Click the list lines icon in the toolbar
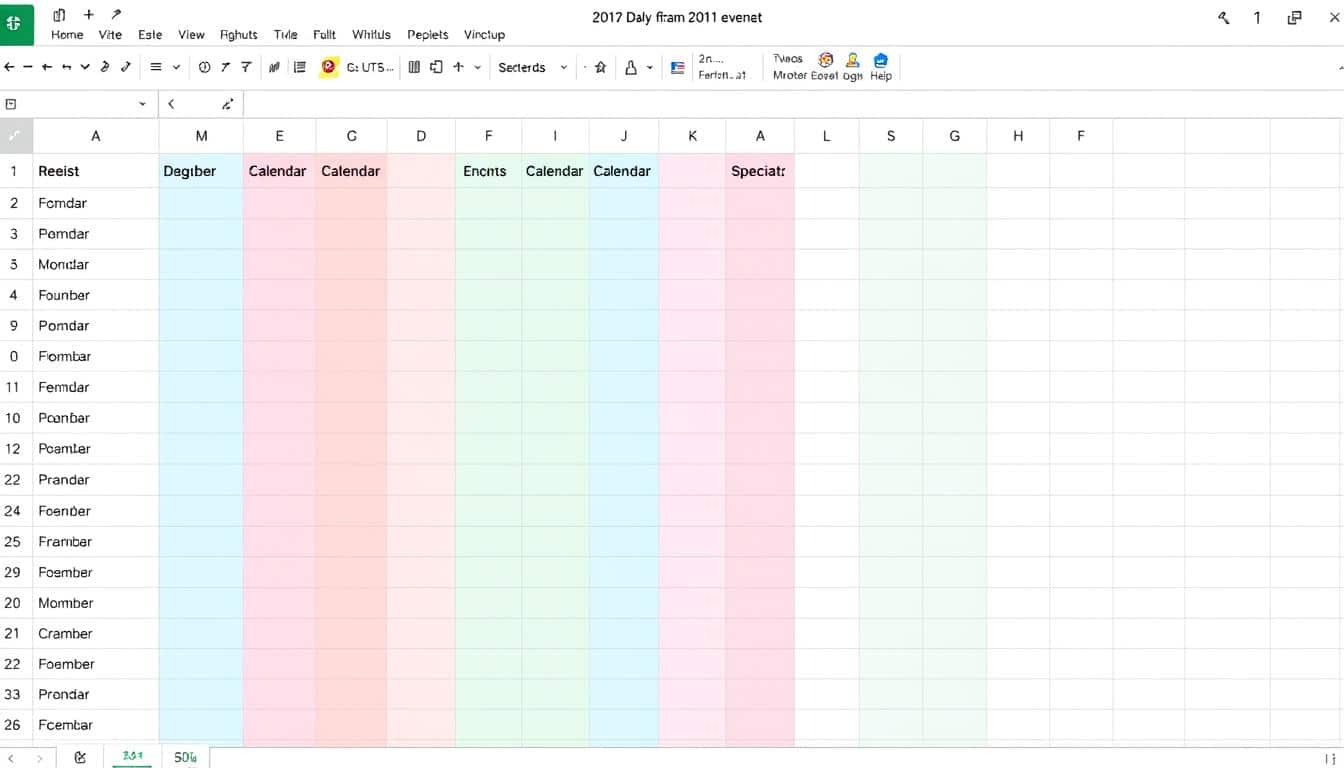The image size is (1344, 768). click(x=299, y=67)
